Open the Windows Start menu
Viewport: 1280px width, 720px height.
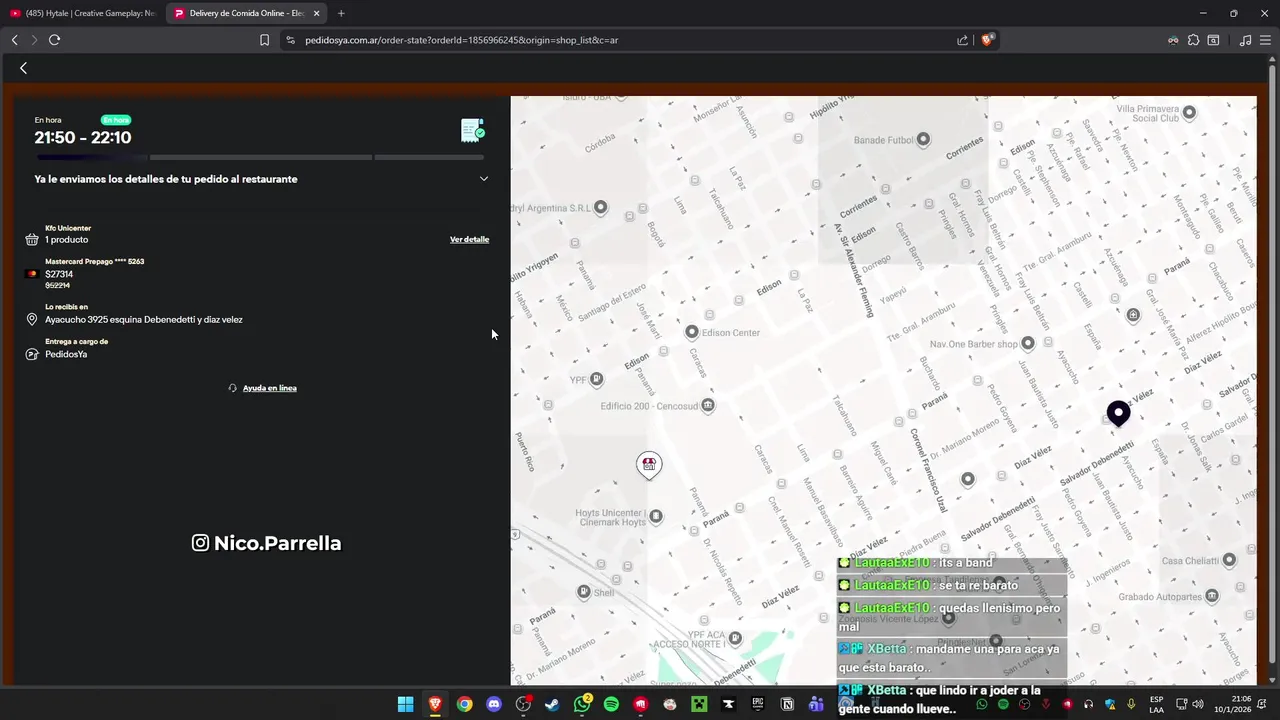(405, 704)
